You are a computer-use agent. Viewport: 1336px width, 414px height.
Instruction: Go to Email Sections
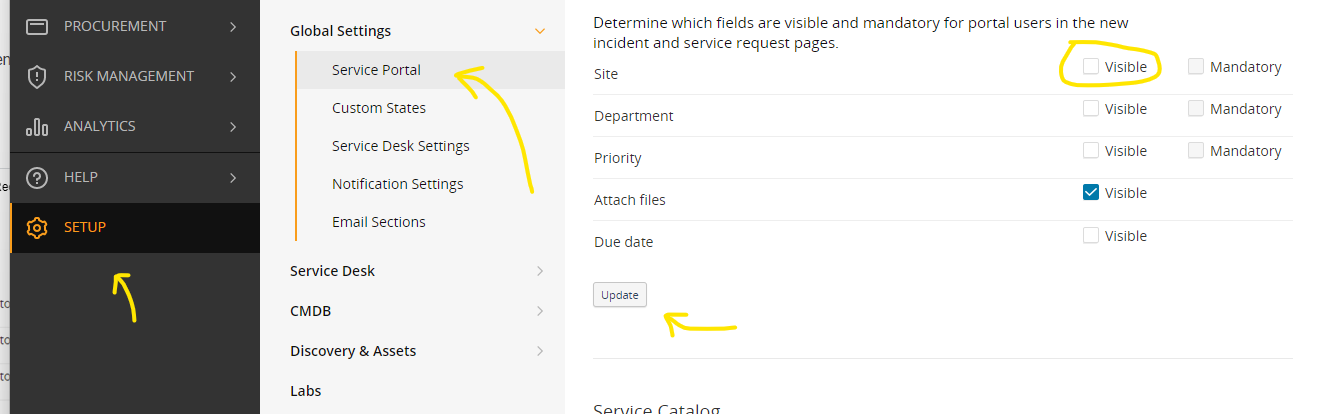tap(379, 222)
